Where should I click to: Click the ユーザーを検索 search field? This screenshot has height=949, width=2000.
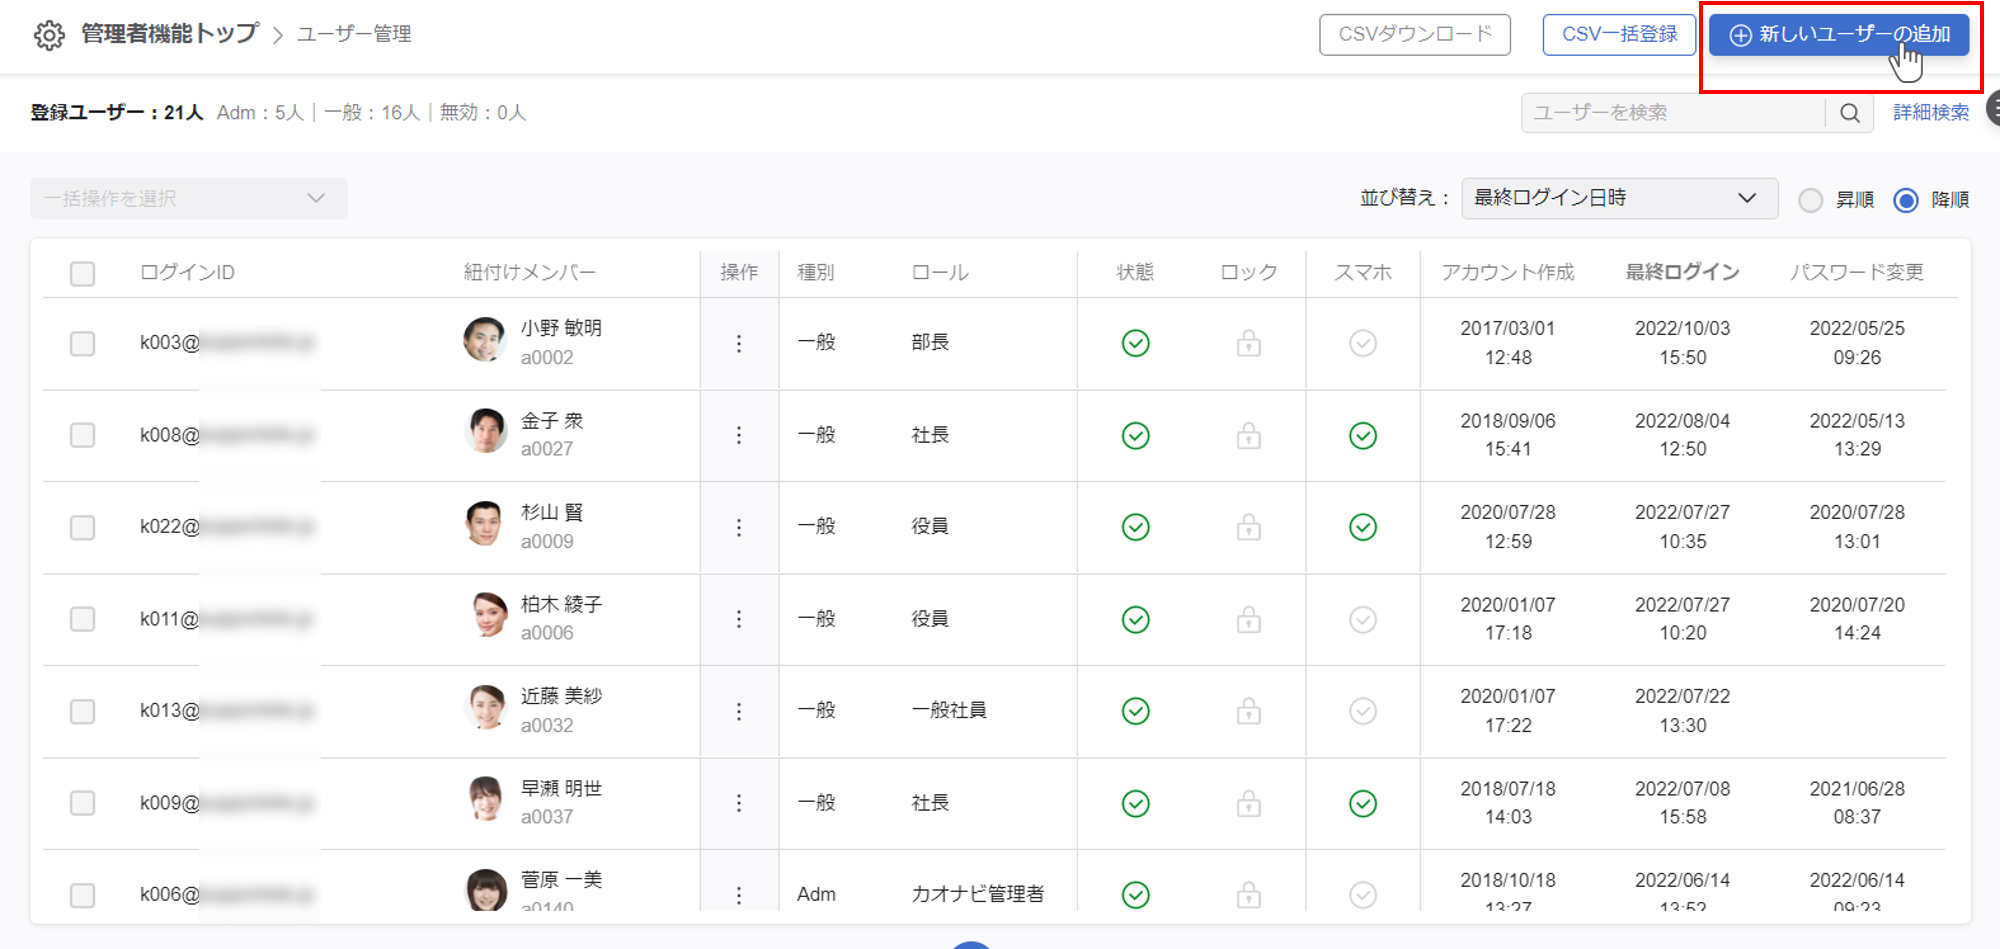point(1673,113)
